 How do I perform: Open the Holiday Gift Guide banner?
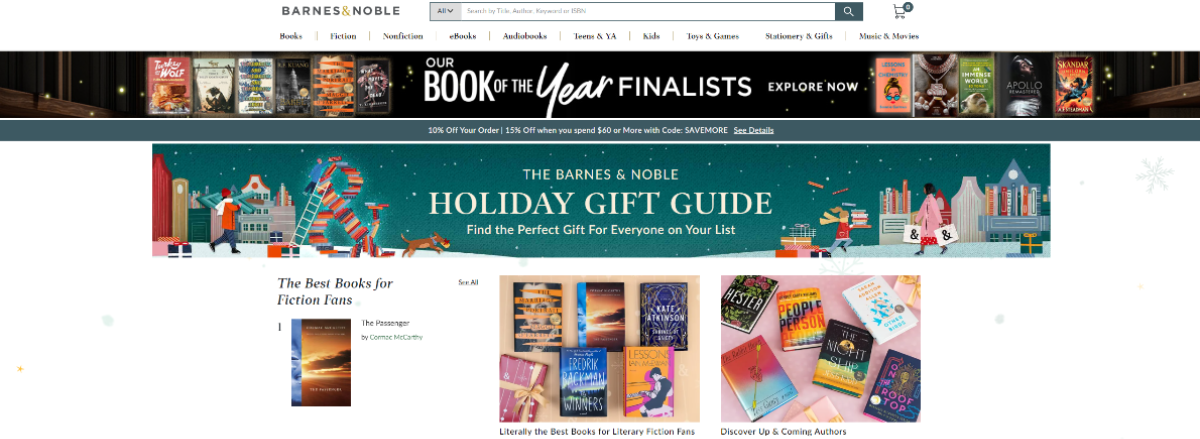(x=601, y=201)
